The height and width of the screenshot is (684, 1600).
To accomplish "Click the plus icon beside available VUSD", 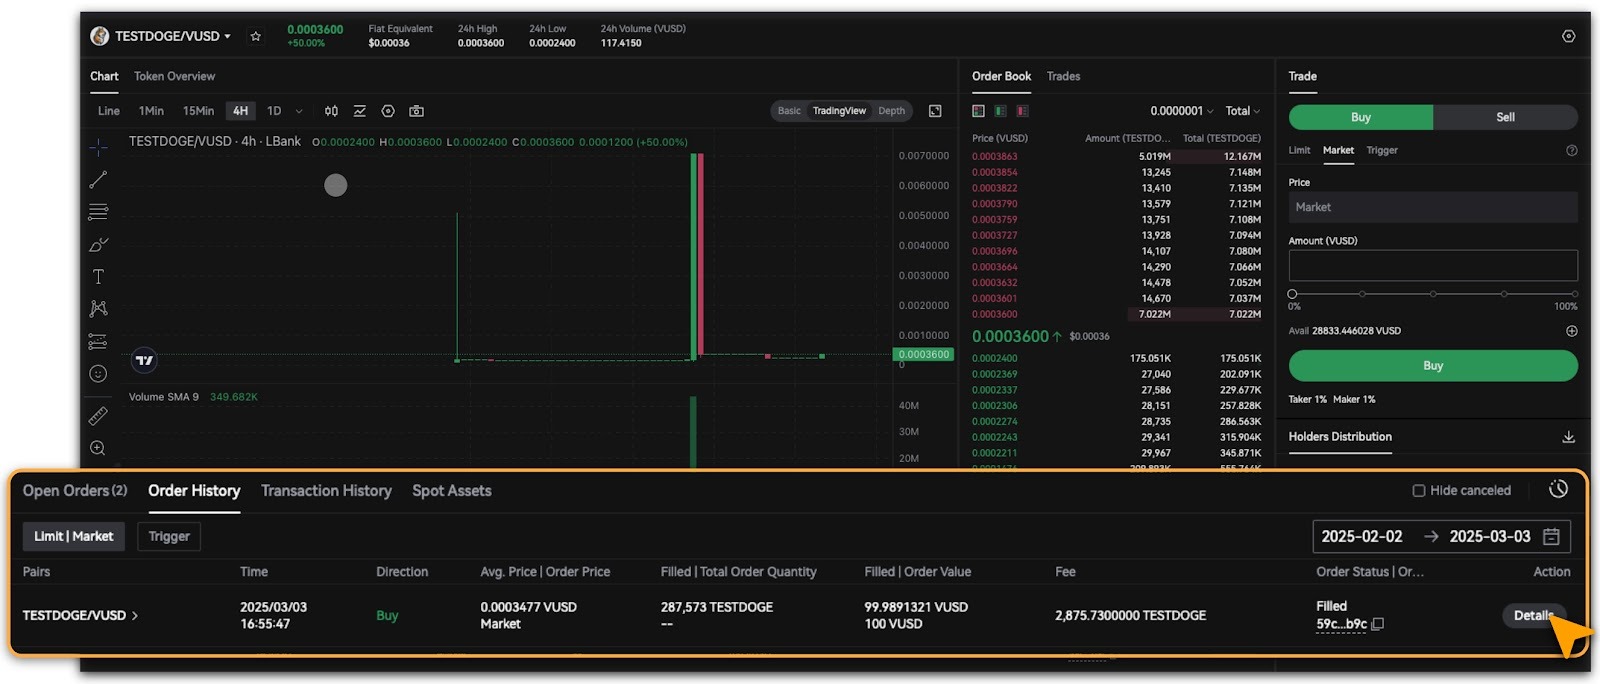I will tap(1571, 331).
